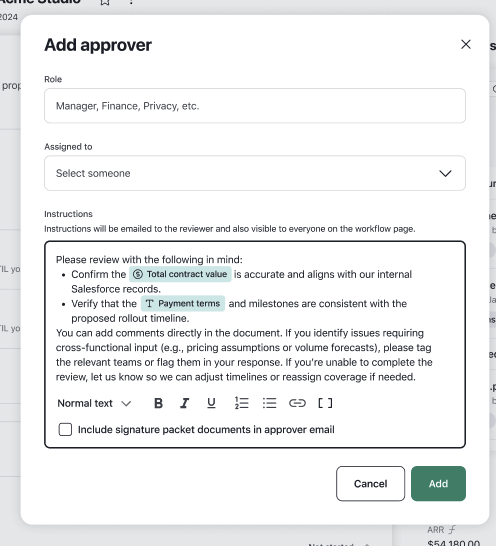The width and height of the screenshot is (496, 546).
Task: Underline the selected instruction text
Action: [x=211, y=403]
